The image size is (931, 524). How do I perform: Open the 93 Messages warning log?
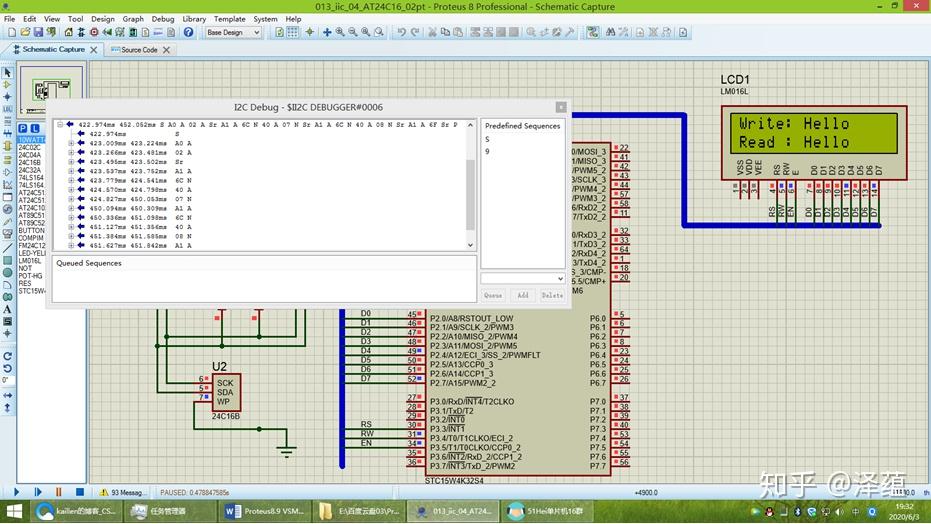coord(123,492)
